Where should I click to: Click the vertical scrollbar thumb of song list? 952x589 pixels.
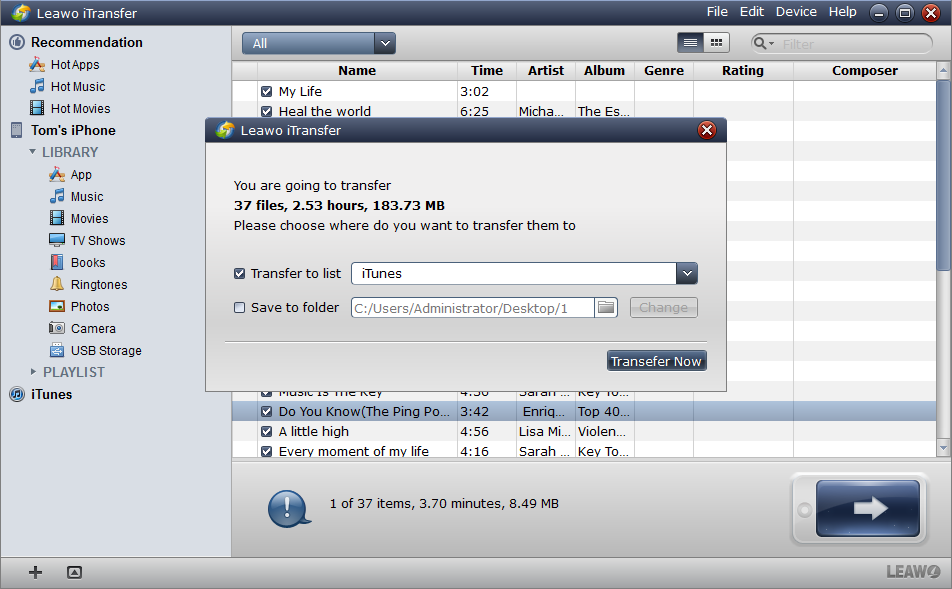point(943,175)
